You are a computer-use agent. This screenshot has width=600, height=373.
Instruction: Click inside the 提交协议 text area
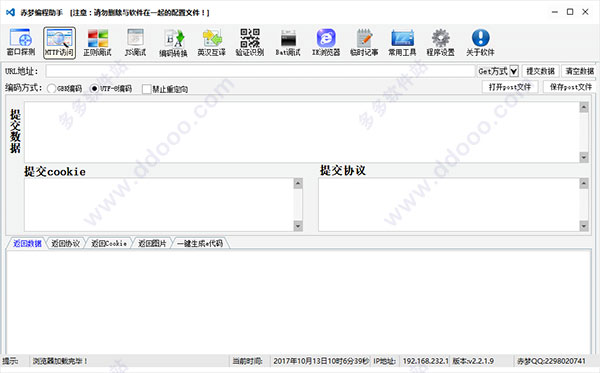449,205
